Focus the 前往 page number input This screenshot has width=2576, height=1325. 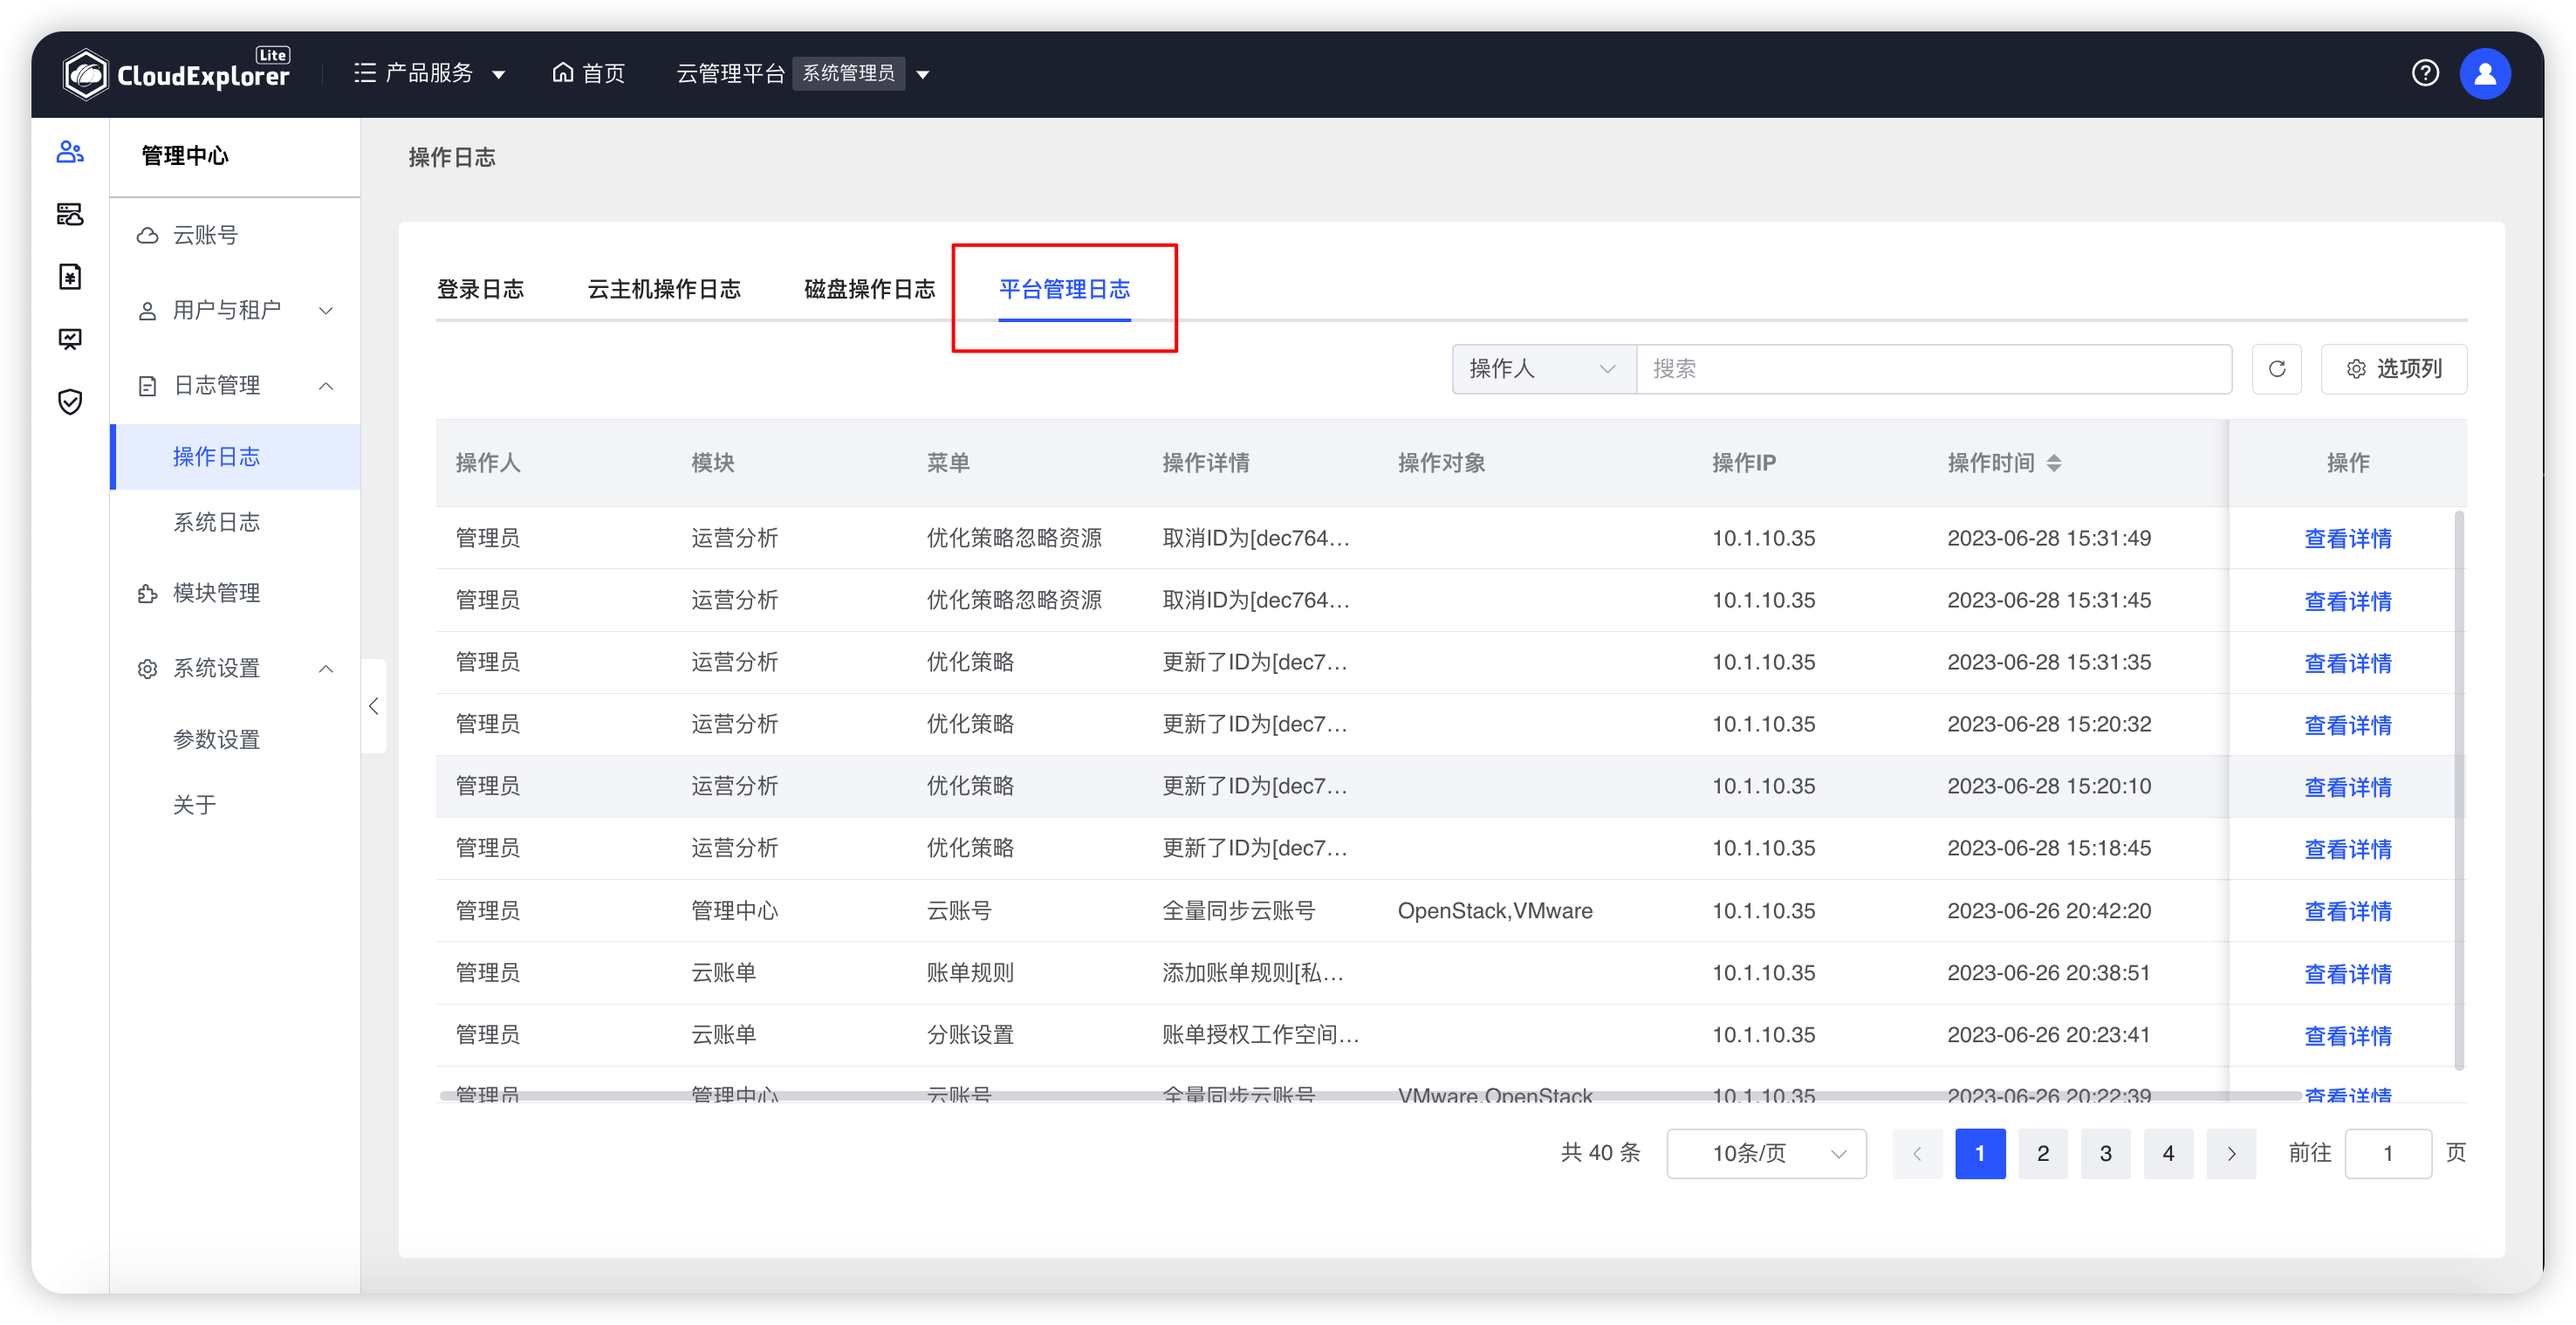(2388, 1153)
